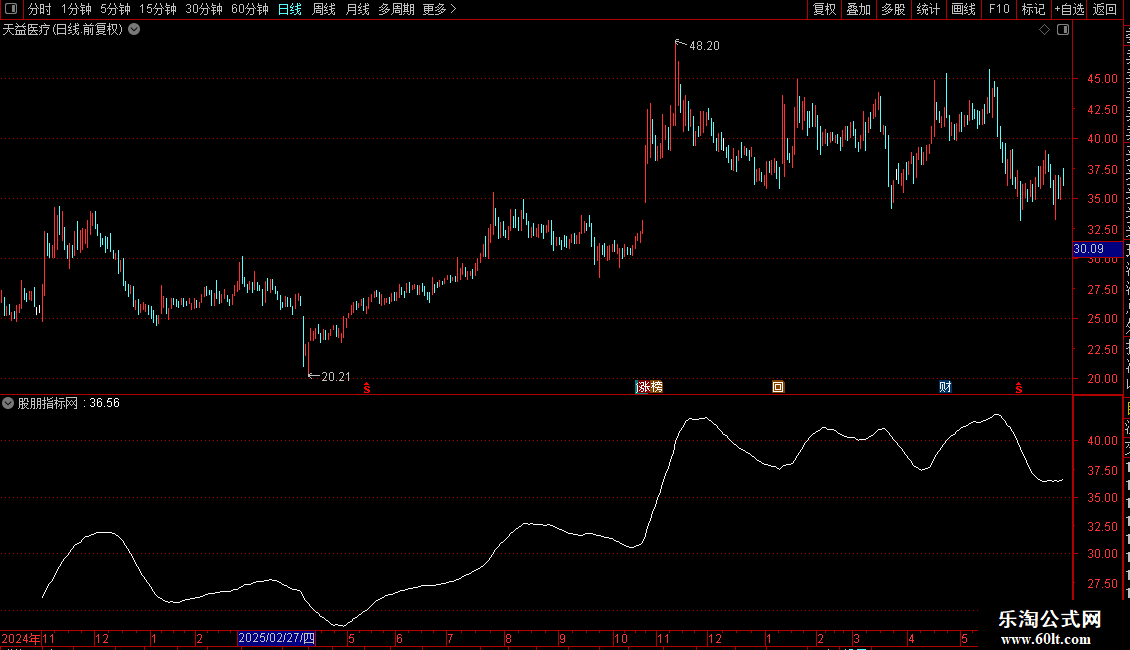The width and height of the screenshot is (1130, 650).
Task: Switch to 分时 view
Action: [40, 9]
